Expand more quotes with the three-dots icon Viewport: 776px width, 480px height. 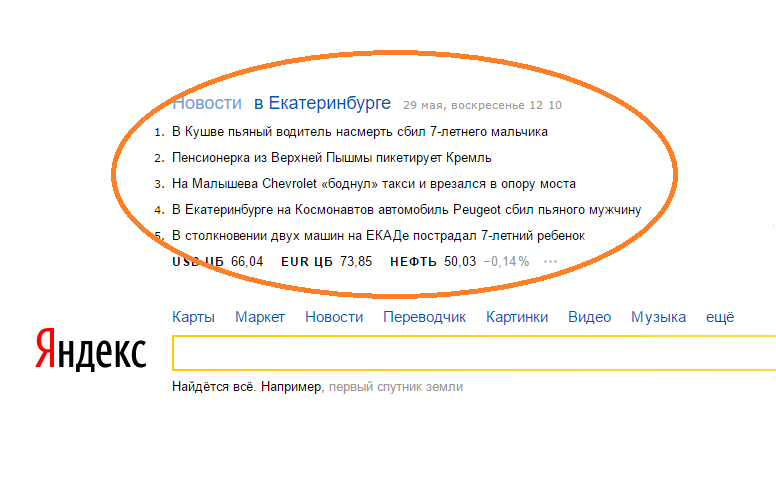550,262
